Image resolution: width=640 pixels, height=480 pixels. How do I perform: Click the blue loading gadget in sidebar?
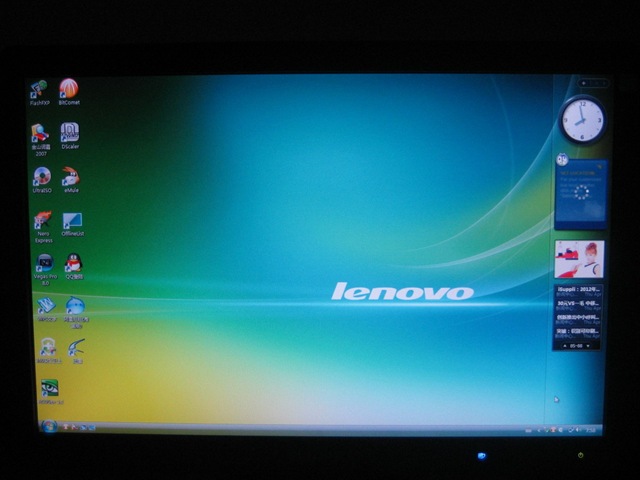(581, 195)
